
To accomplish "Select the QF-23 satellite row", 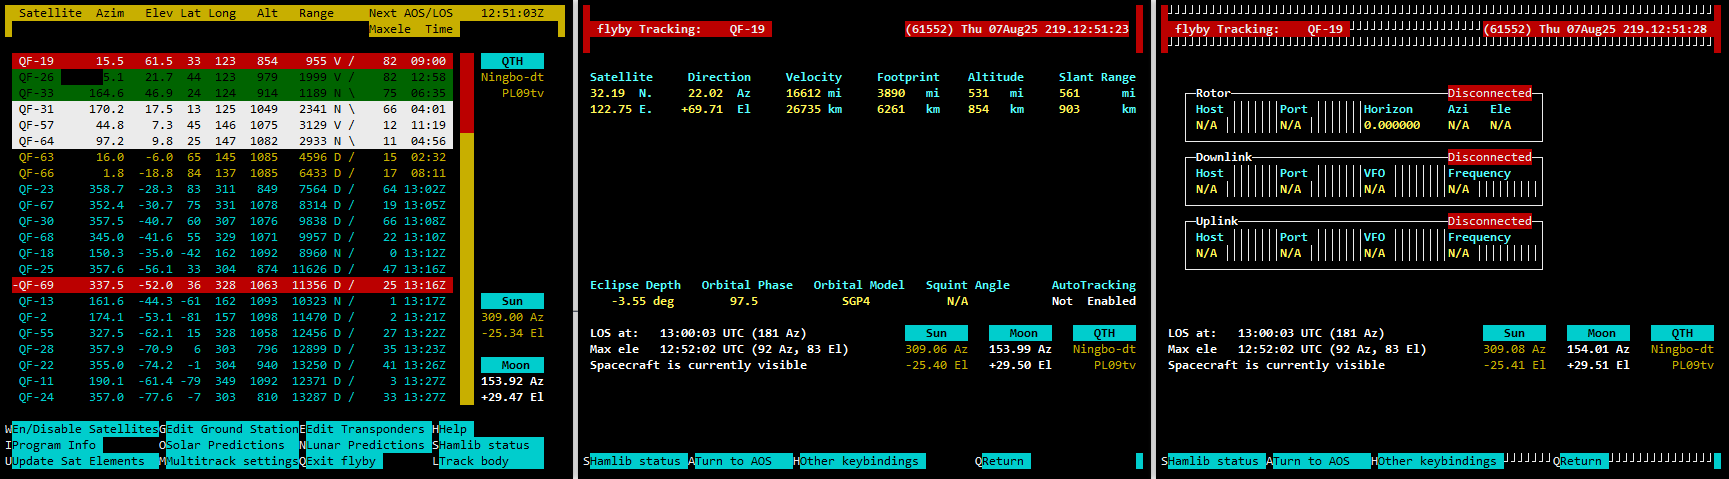I will click(232, 189).
